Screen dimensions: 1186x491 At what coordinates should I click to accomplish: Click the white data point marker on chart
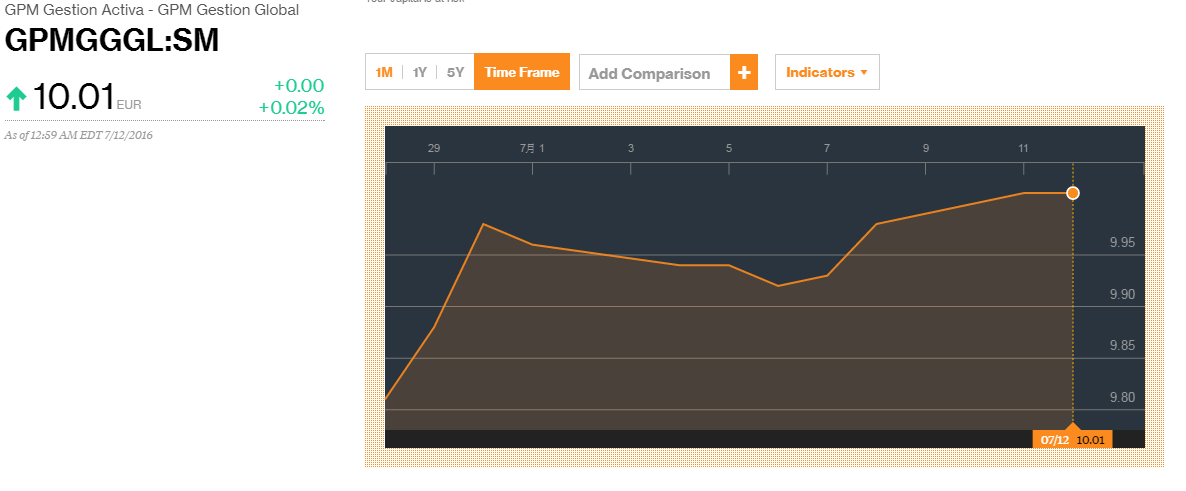[1073, 193]
